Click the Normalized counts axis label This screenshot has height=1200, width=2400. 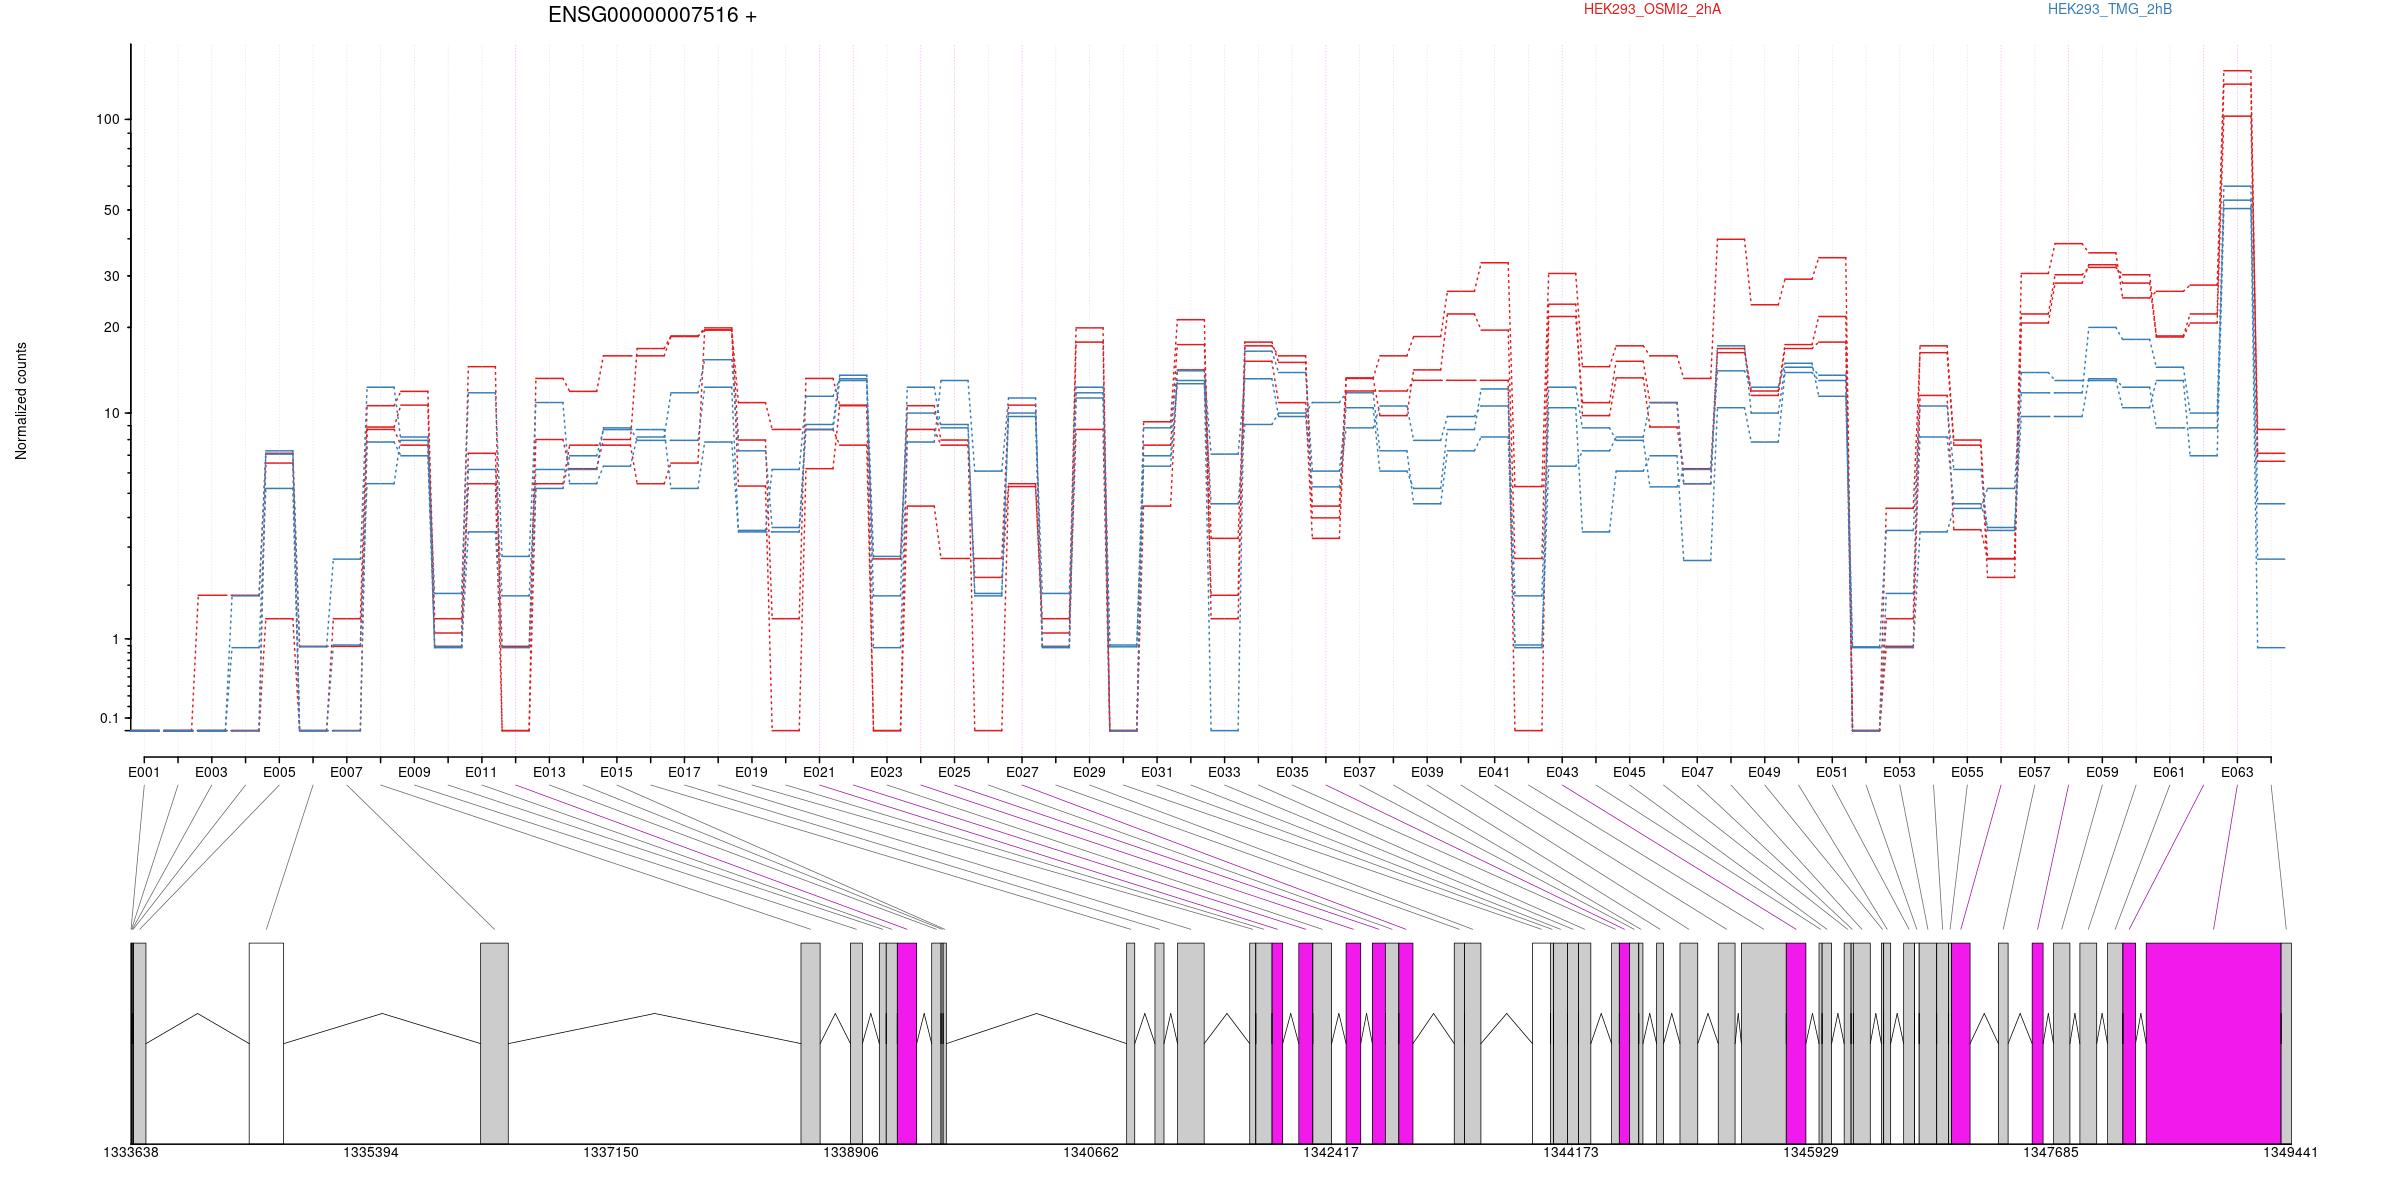coord(21,401)
